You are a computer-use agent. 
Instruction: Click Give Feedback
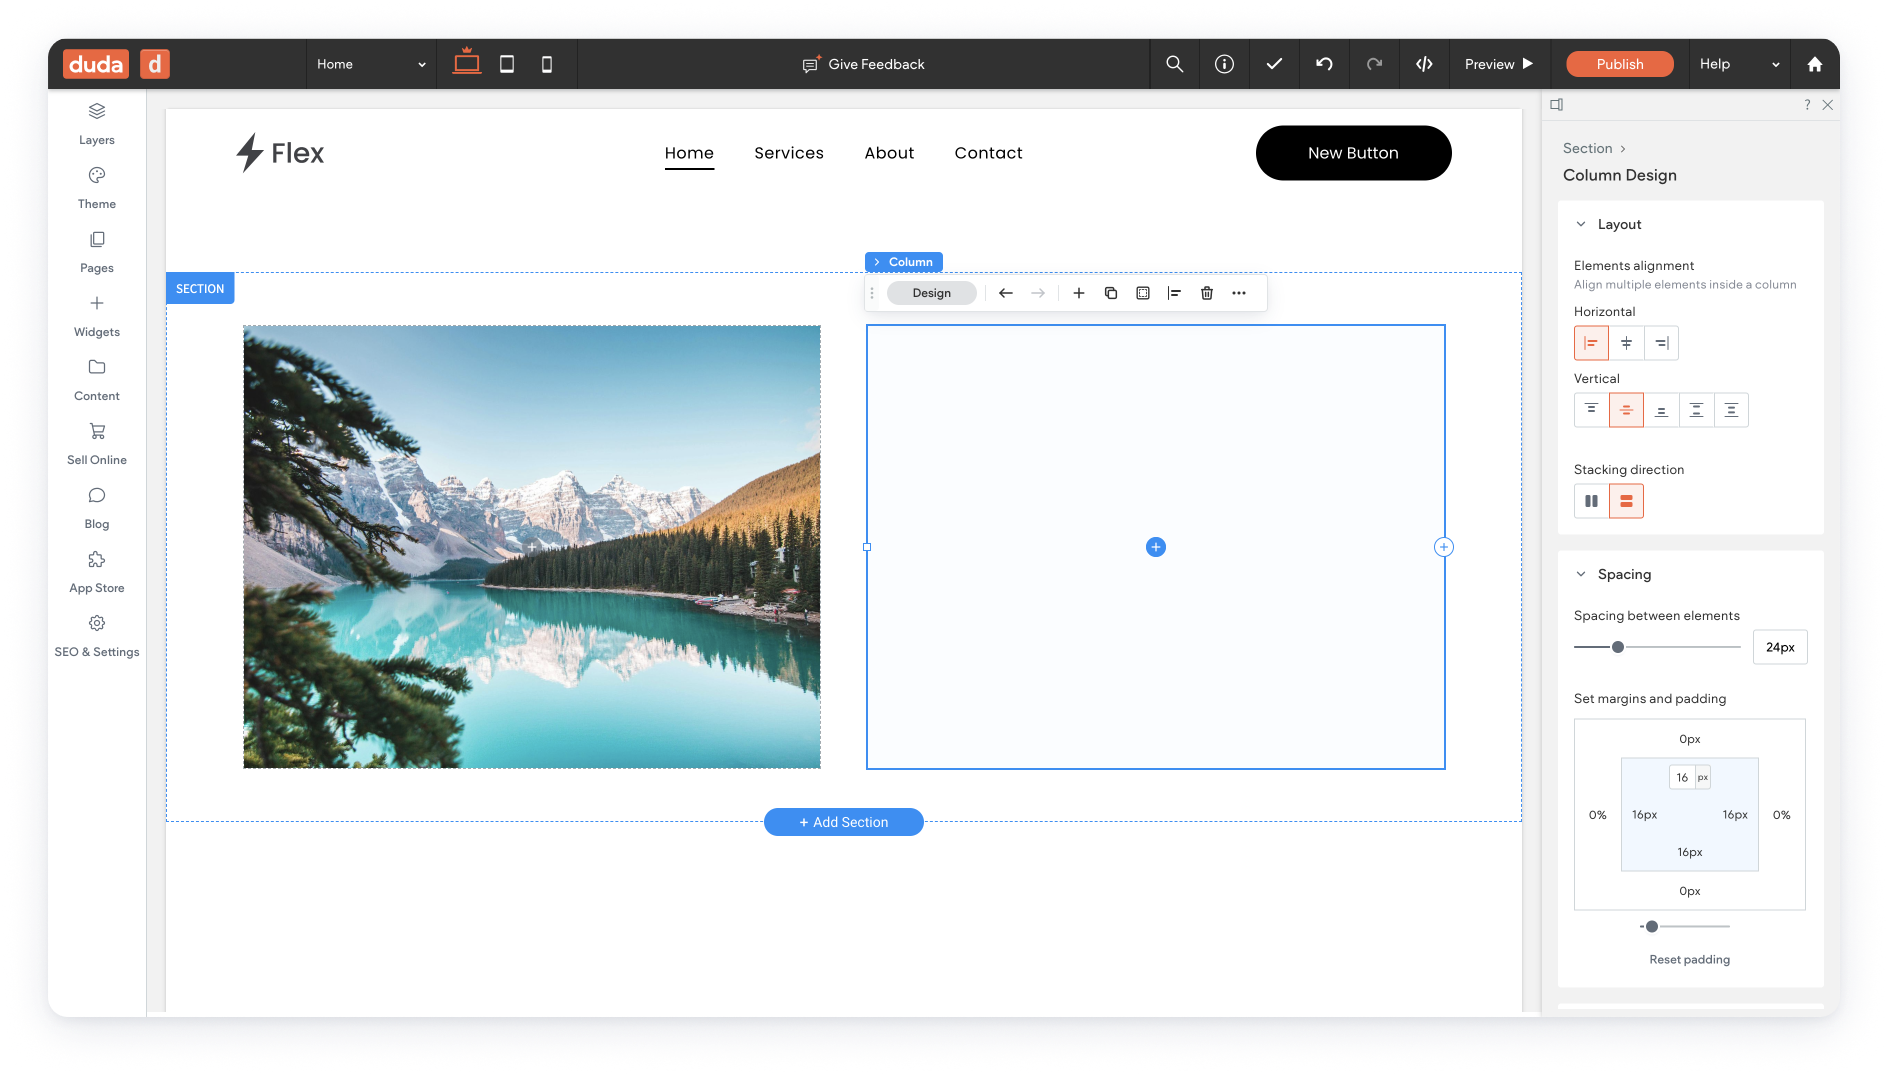864,64
